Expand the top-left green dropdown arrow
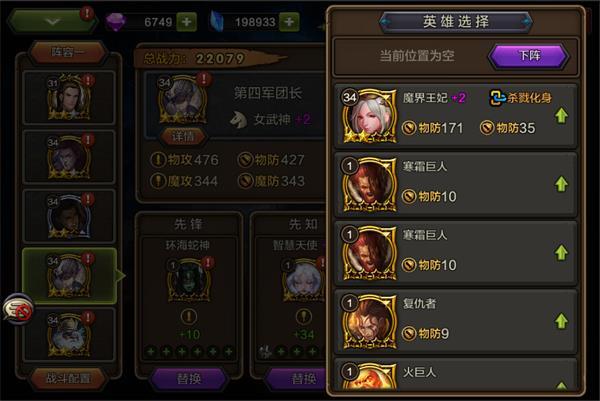 pos(52,22)
